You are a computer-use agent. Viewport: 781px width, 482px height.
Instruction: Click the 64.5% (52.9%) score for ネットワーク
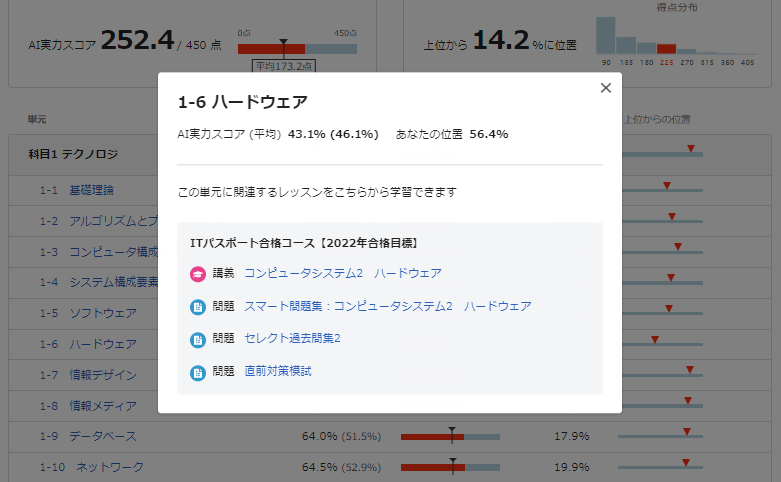[x=341, y=467]
